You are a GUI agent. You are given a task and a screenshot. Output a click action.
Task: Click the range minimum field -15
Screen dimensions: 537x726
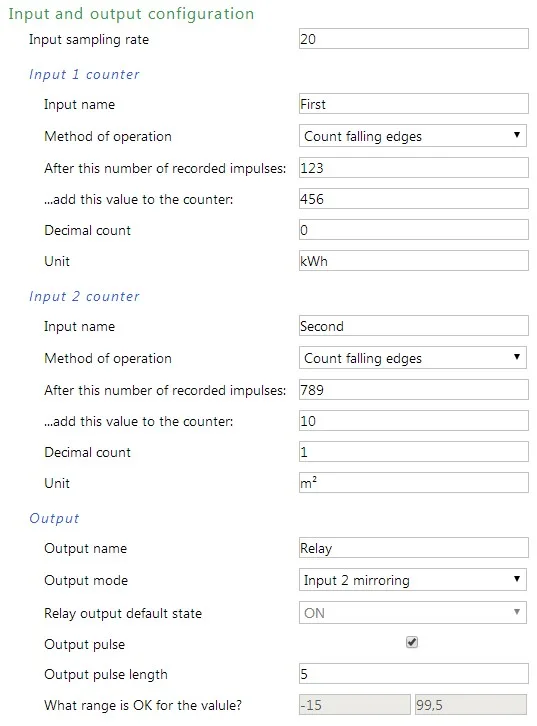(x=355, y=705)
